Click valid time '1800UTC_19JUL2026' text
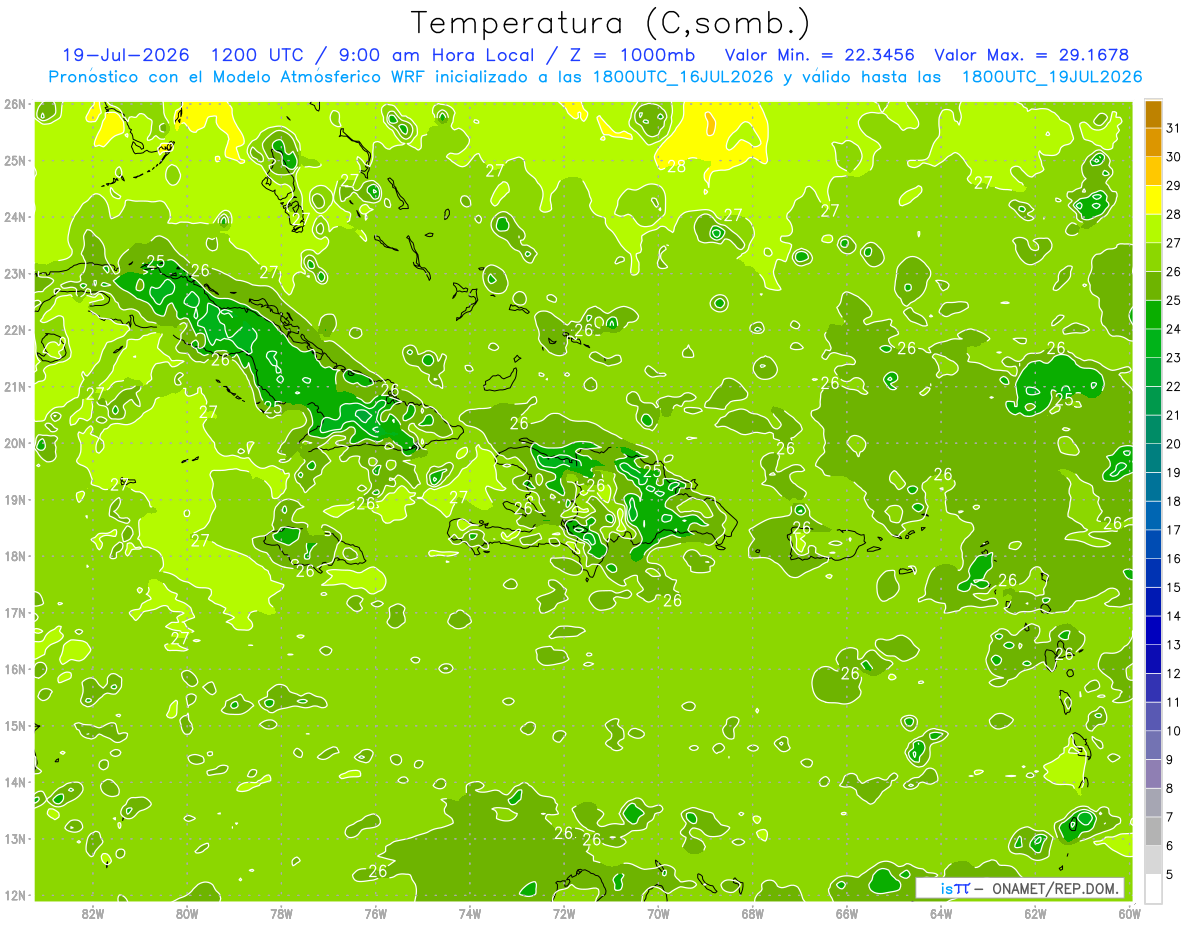The image size is (1200, 927). click(1052, 77)
